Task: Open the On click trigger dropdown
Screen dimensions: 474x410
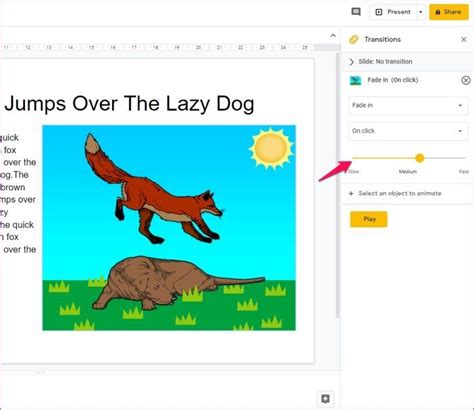Action: click(408, 131)
